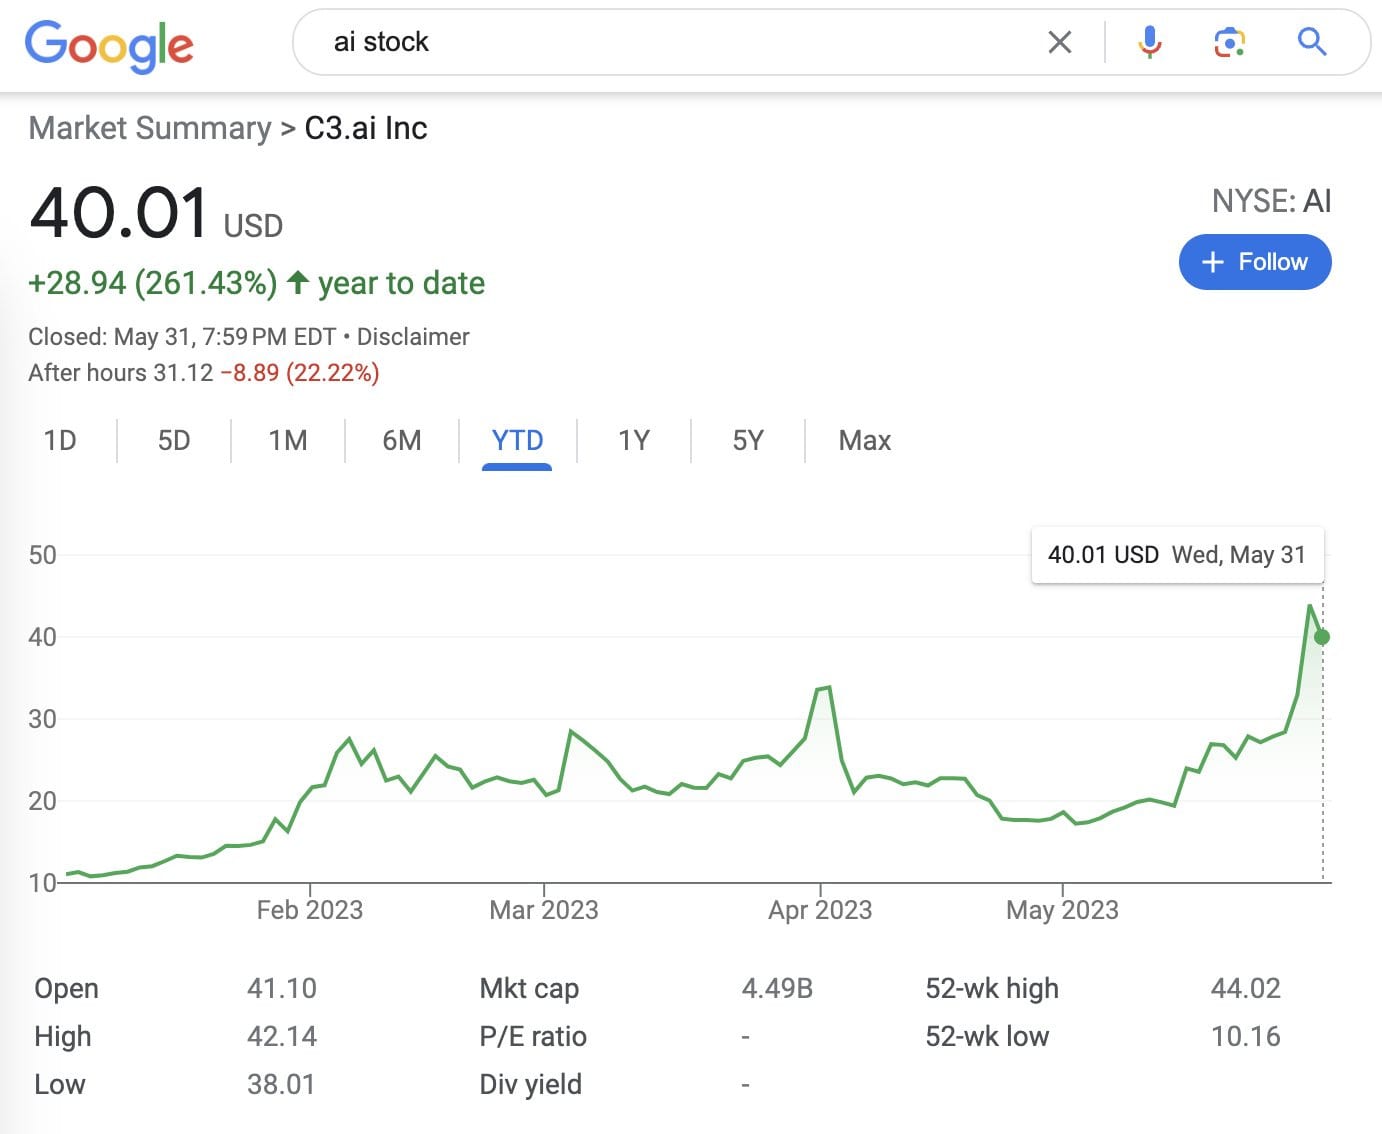Image resolution: width=1382 pixels, height=1134 pixels.
Task: Clear the search box with the X icon
Action: 1059,42
